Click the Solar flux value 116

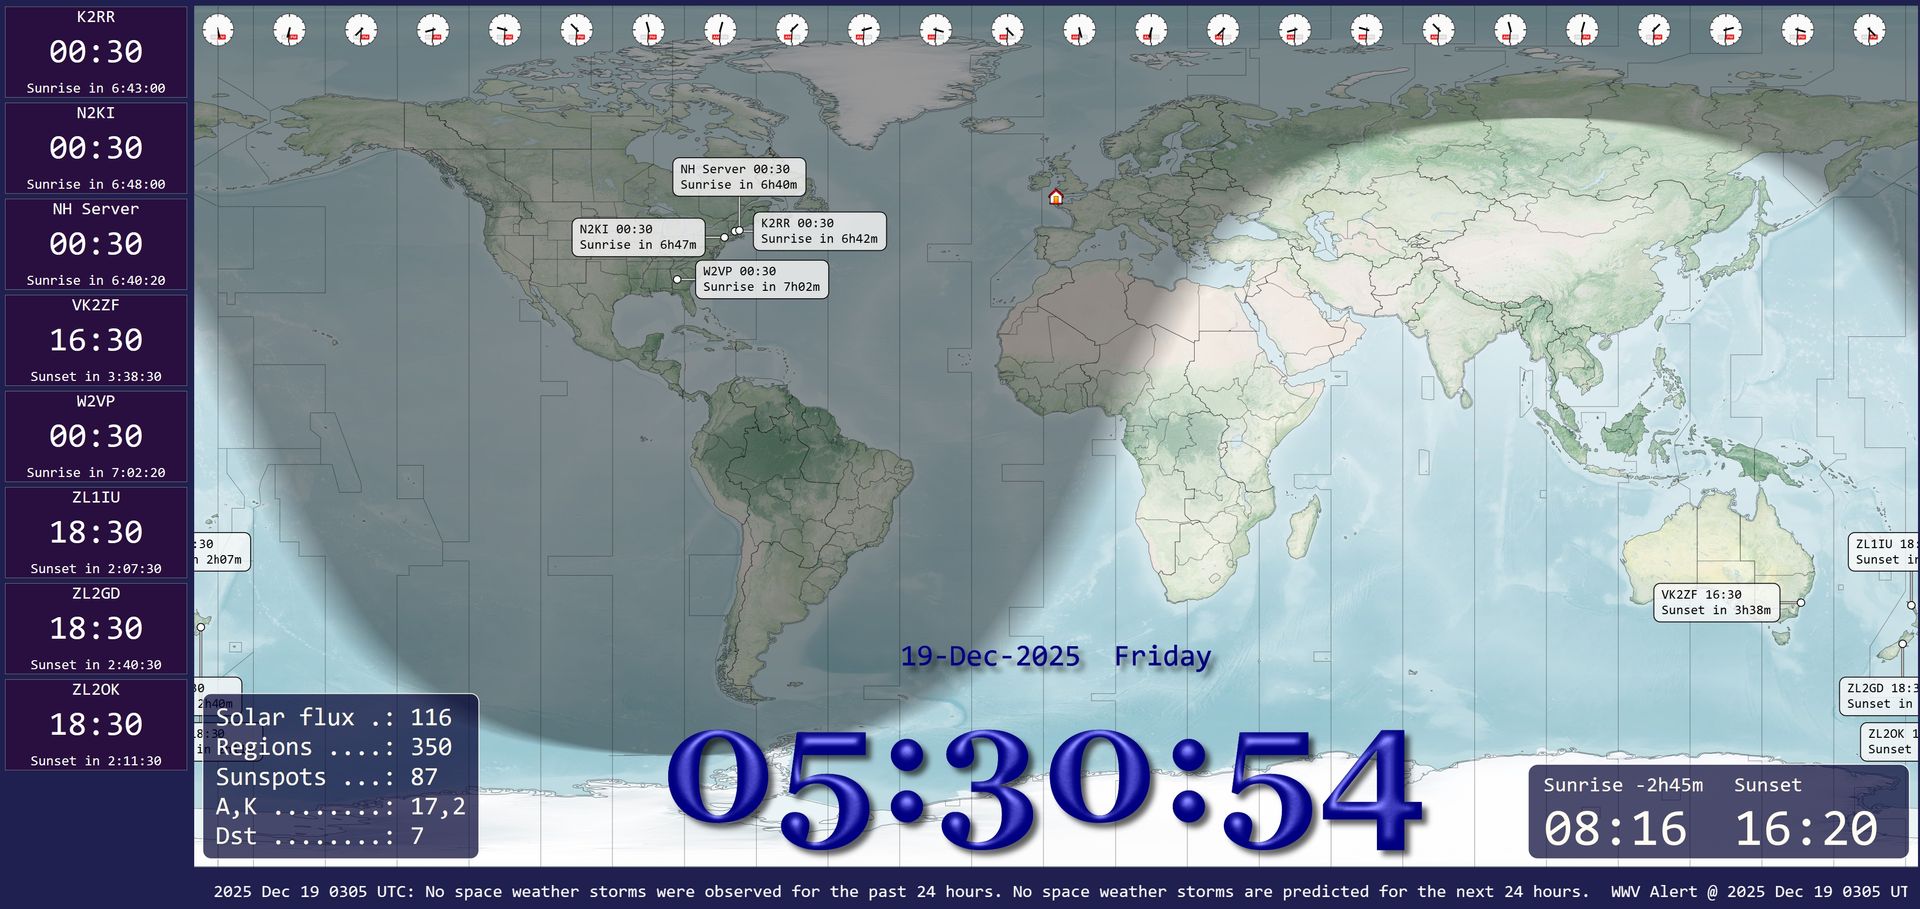(431, 718)
